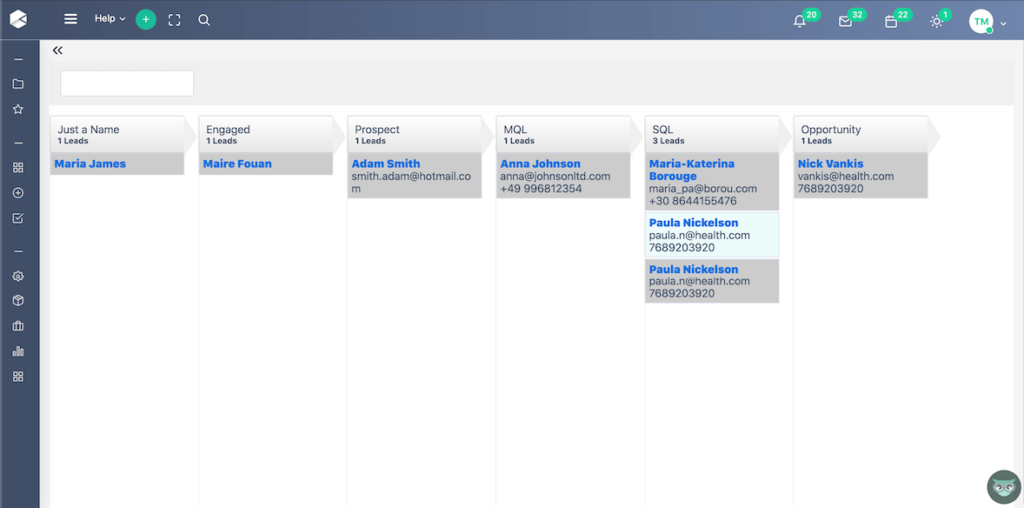Click the sun icon with badge 1
The height and width of the screenshot is (508, 1024).
(x=936, y=21)
